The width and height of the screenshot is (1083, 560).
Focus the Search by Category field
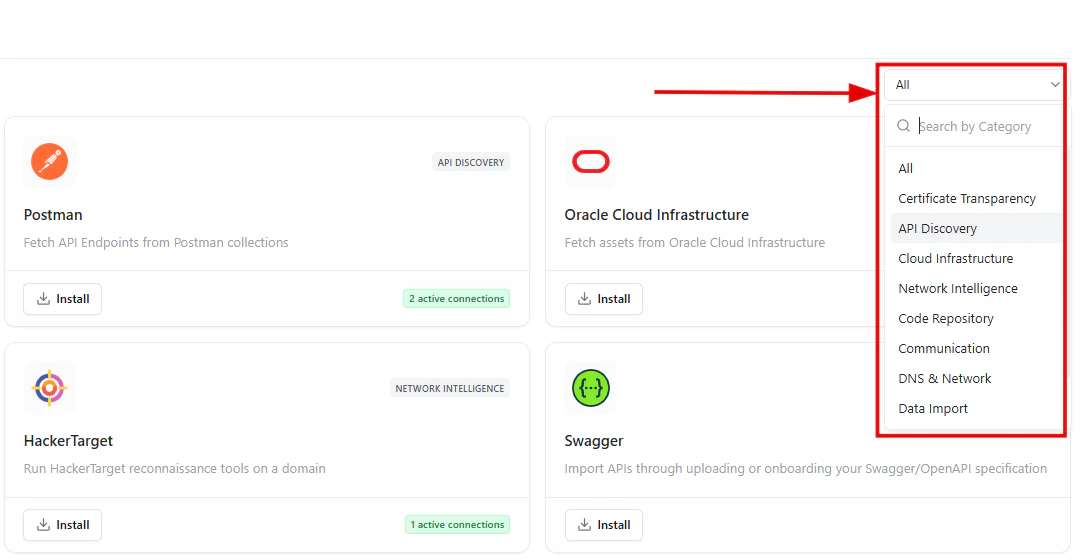click(x=975, y=126)
